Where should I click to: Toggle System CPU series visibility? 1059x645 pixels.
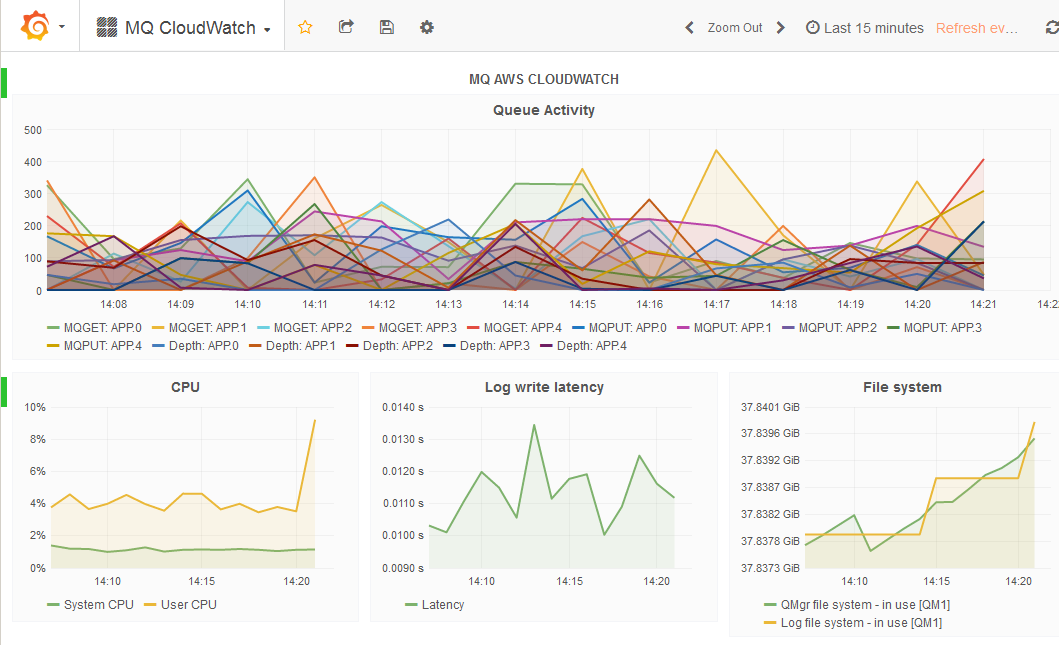[98, 605]
